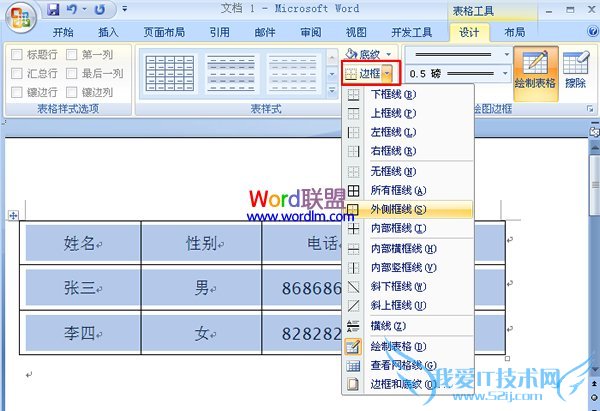
Task: Switch to the 开发工具 ribbon tab
Action: pos(412,32)
